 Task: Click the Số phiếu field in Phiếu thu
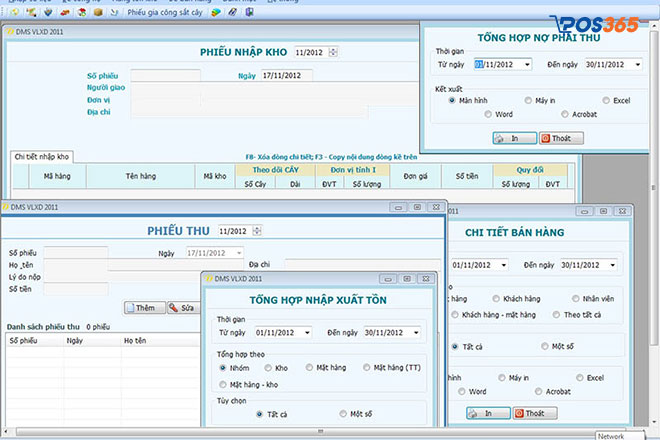(x=76, y=253)
